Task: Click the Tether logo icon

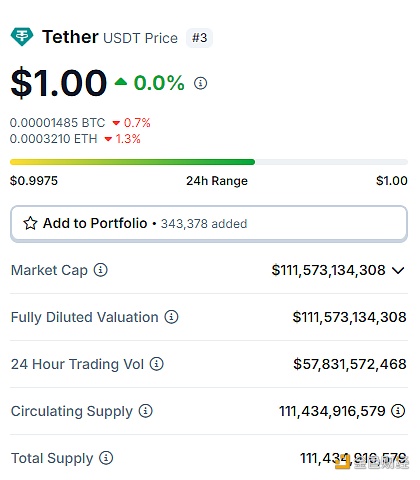Action: click(22, 36)
